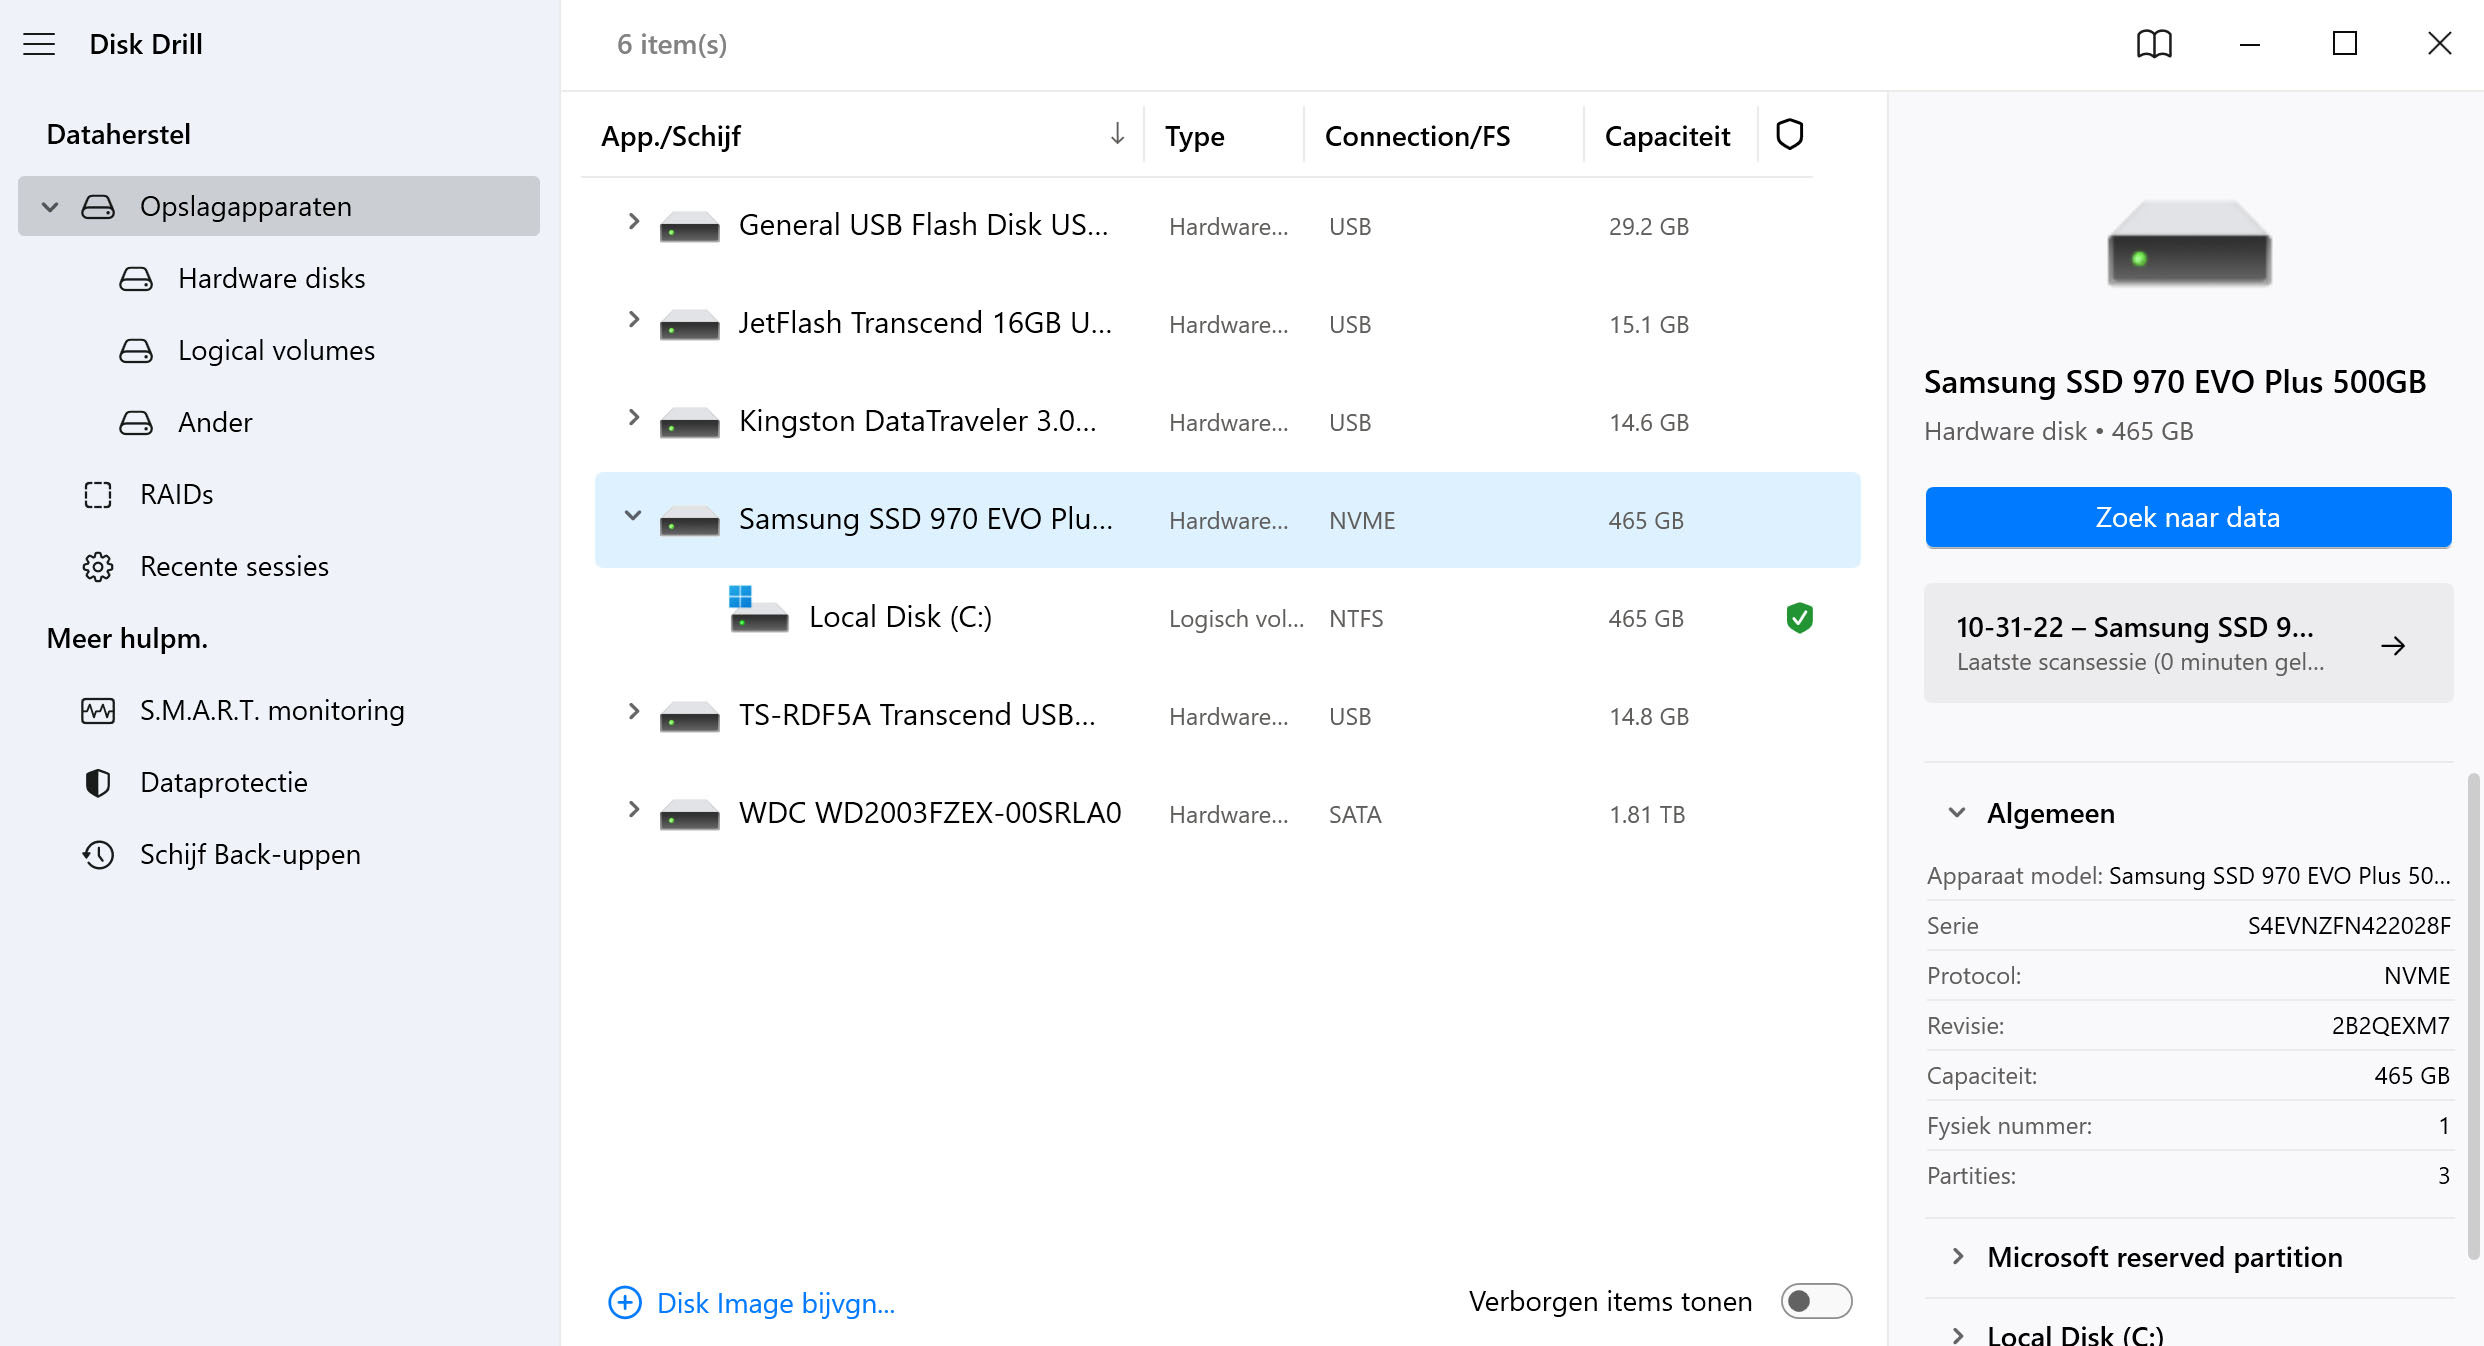The width and height of the screenshot is (2484, 1346).
Task: Sort by Connection/FS column header
Action: (1417, 136)
